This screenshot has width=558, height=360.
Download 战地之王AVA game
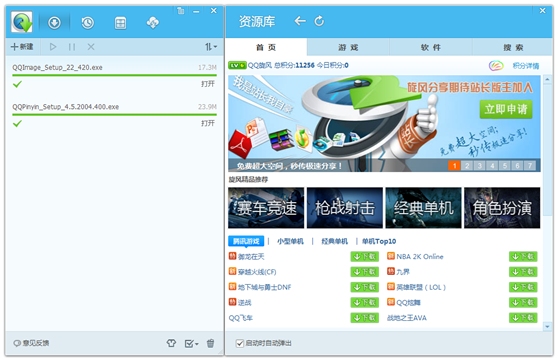523,318
